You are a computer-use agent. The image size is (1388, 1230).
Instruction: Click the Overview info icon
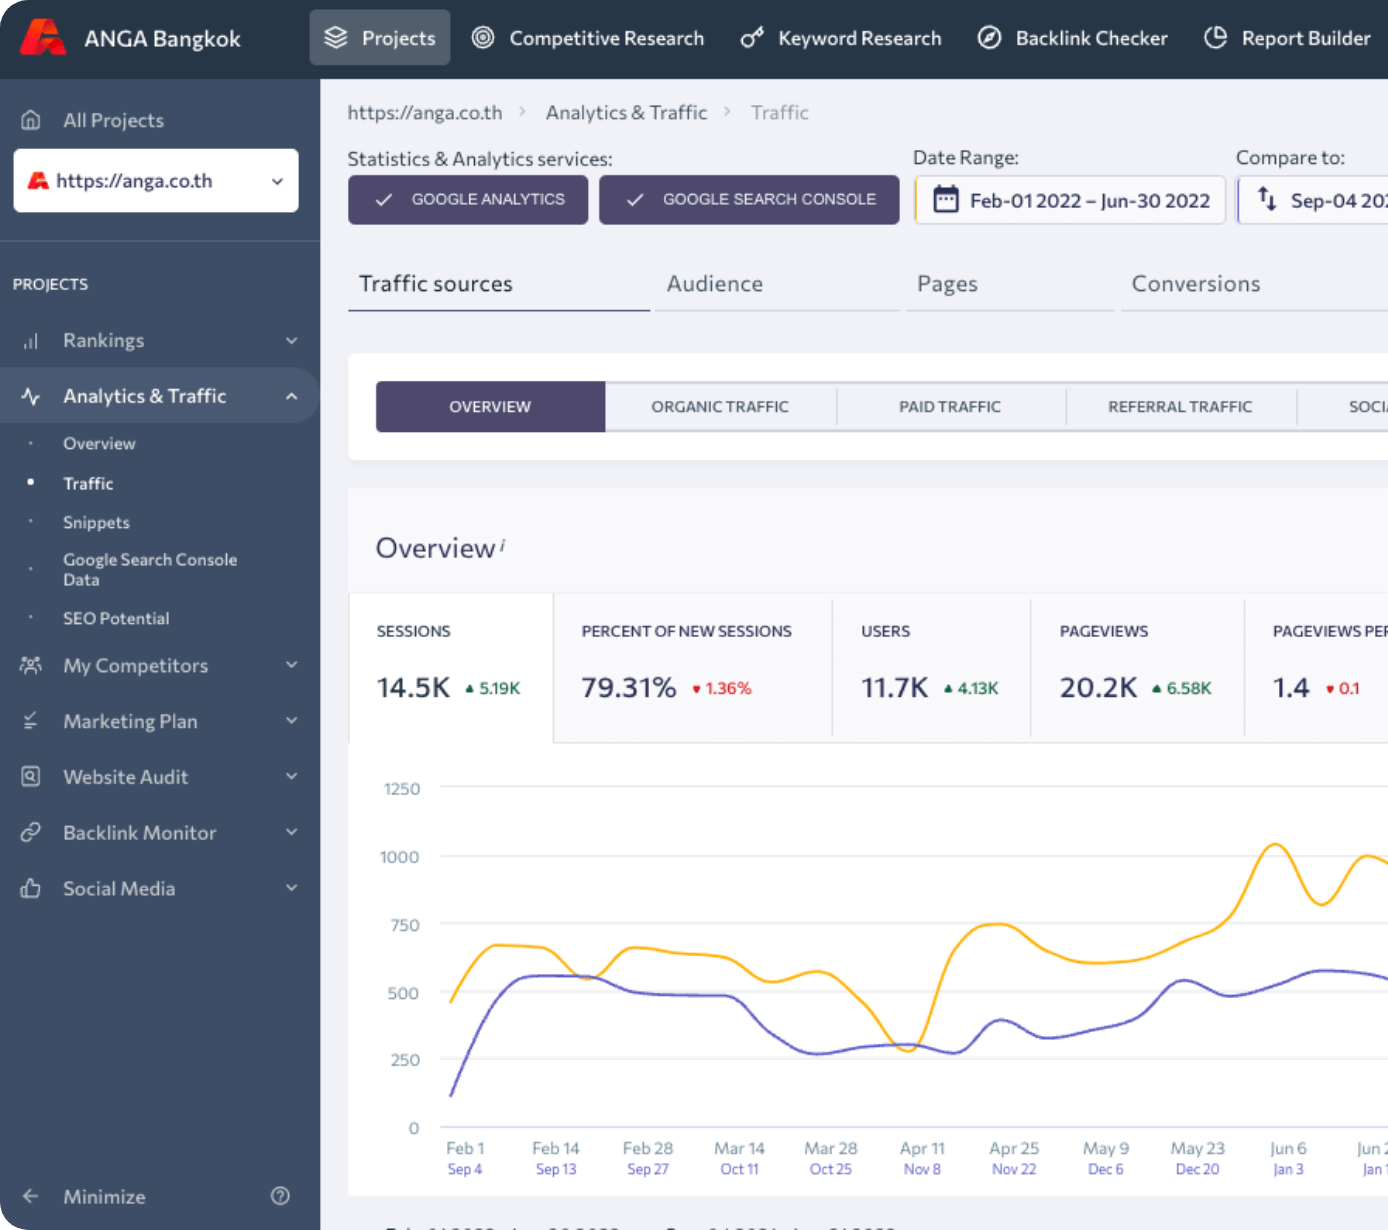pyautogui.click(x=502, y=545)
